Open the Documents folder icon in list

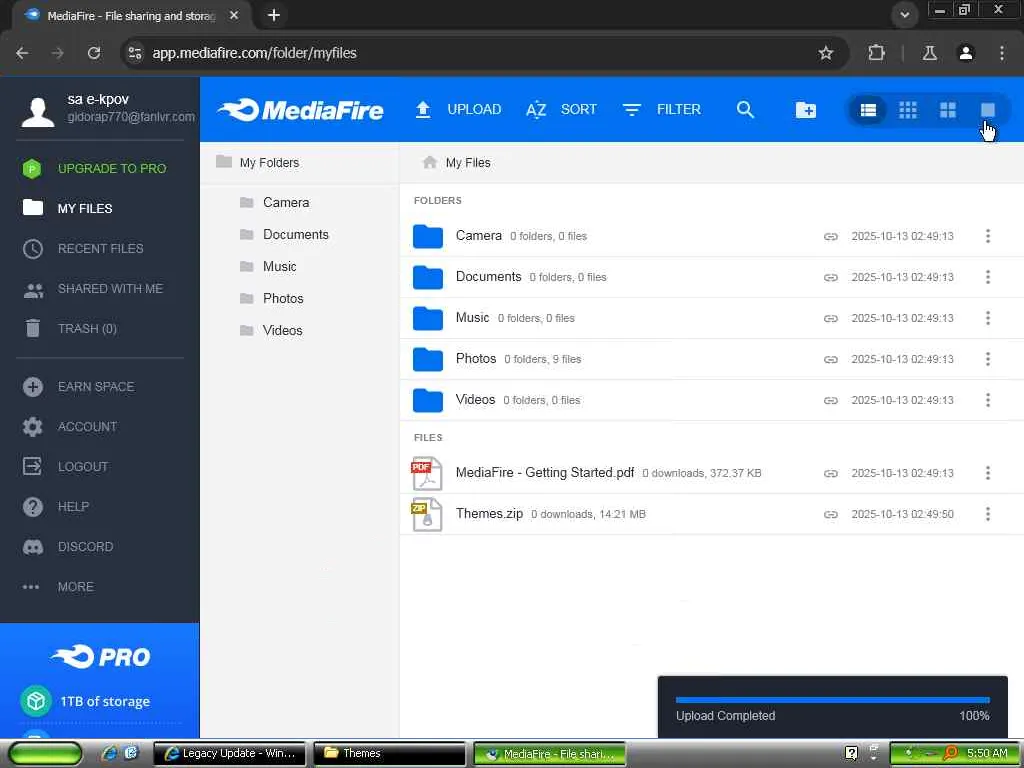[x=428, y=278]
